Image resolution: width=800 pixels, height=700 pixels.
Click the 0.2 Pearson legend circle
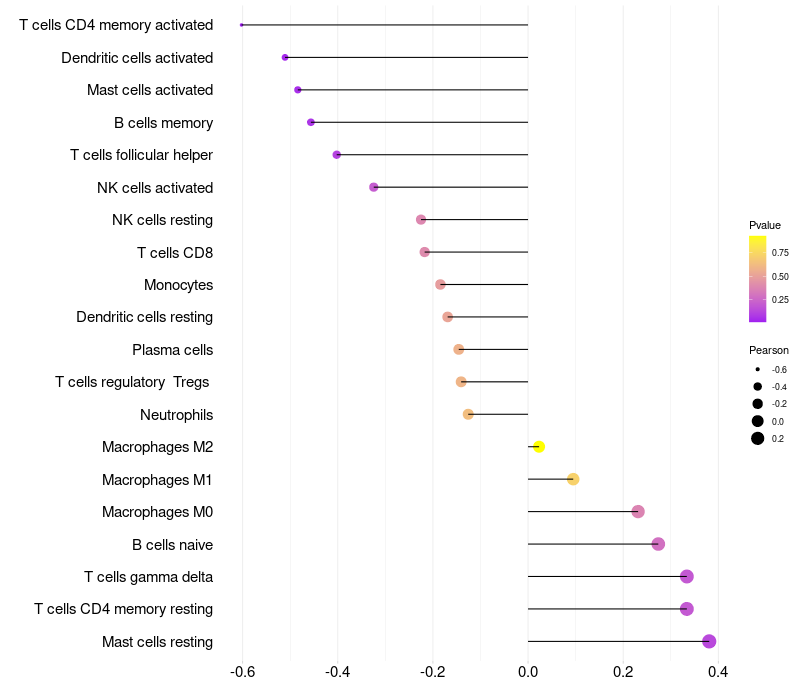[758, 438]
